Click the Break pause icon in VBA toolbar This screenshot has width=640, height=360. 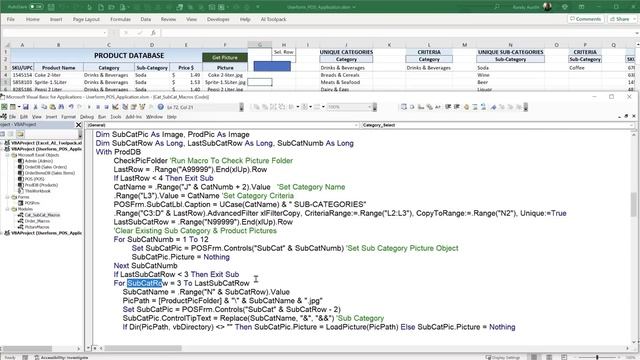pyautogui.click(x=98, y=107)
